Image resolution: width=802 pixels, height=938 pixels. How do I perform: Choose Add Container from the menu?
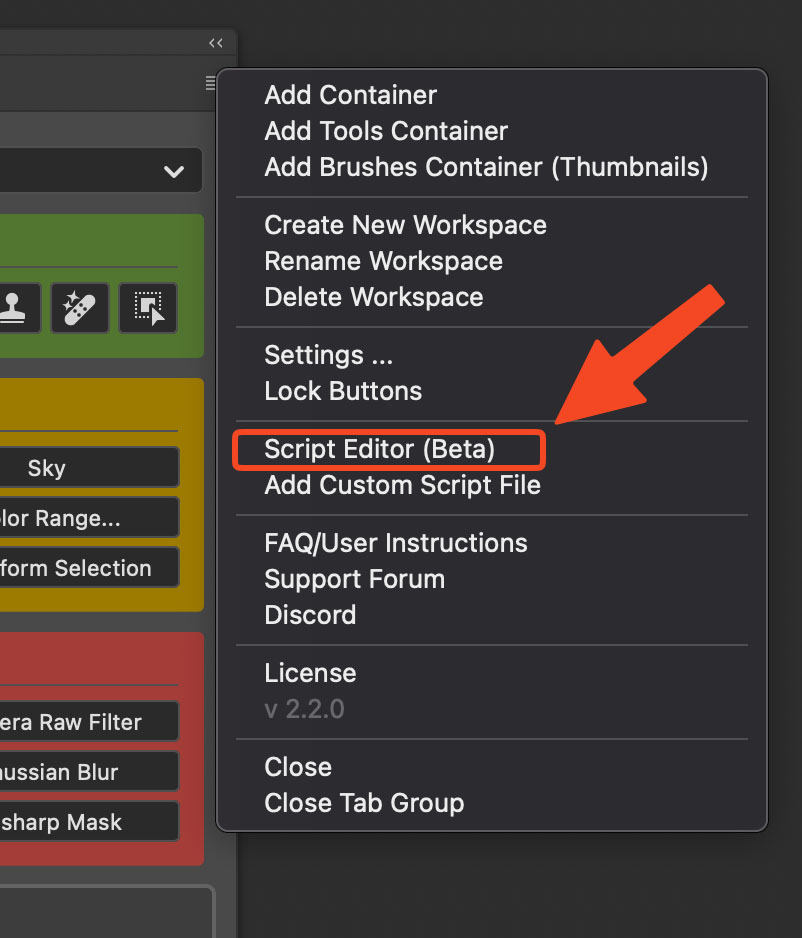click(x=350, y=95)
